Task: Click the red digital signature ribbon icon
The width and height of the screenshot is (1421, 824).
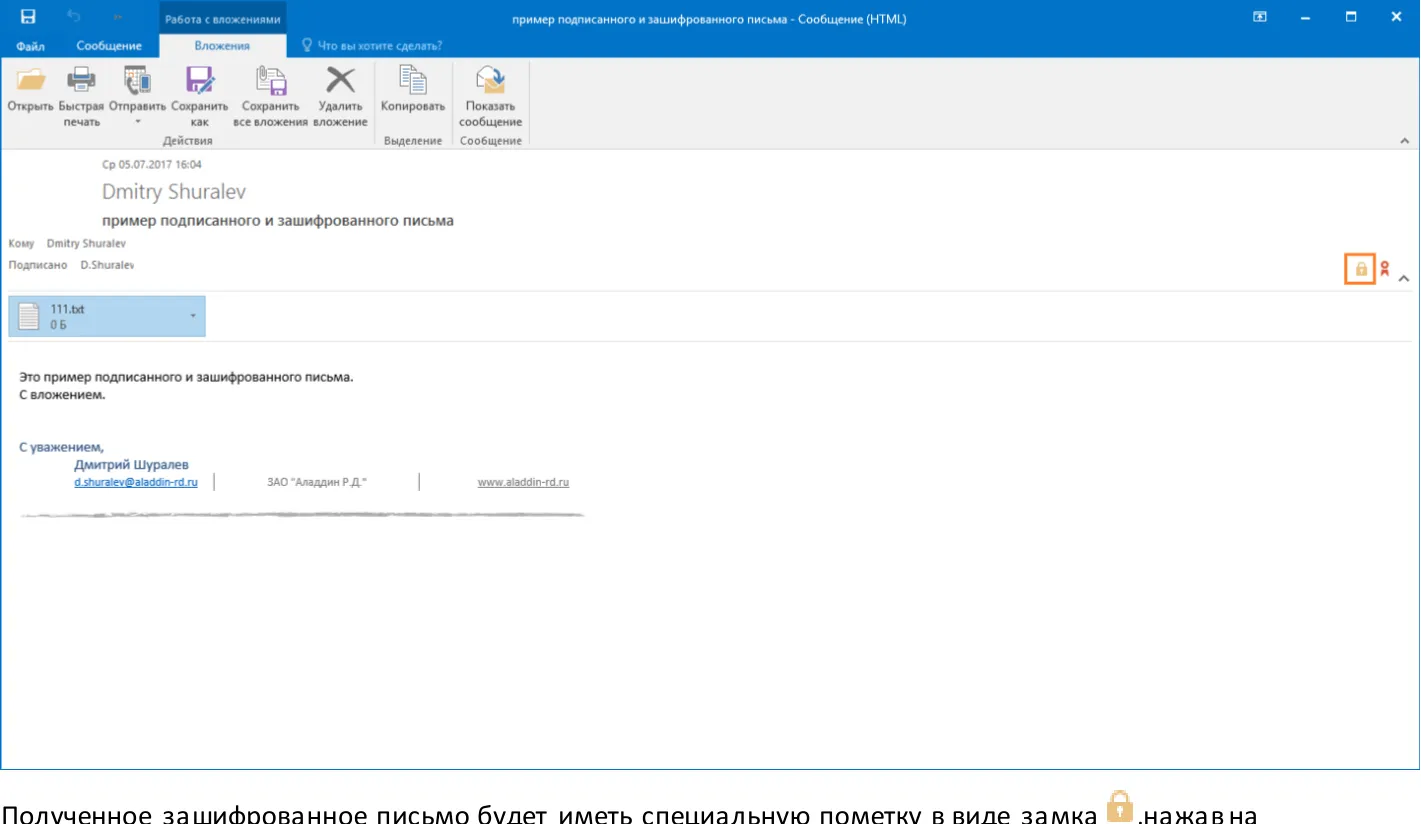Action: (x=1385, y=269)
